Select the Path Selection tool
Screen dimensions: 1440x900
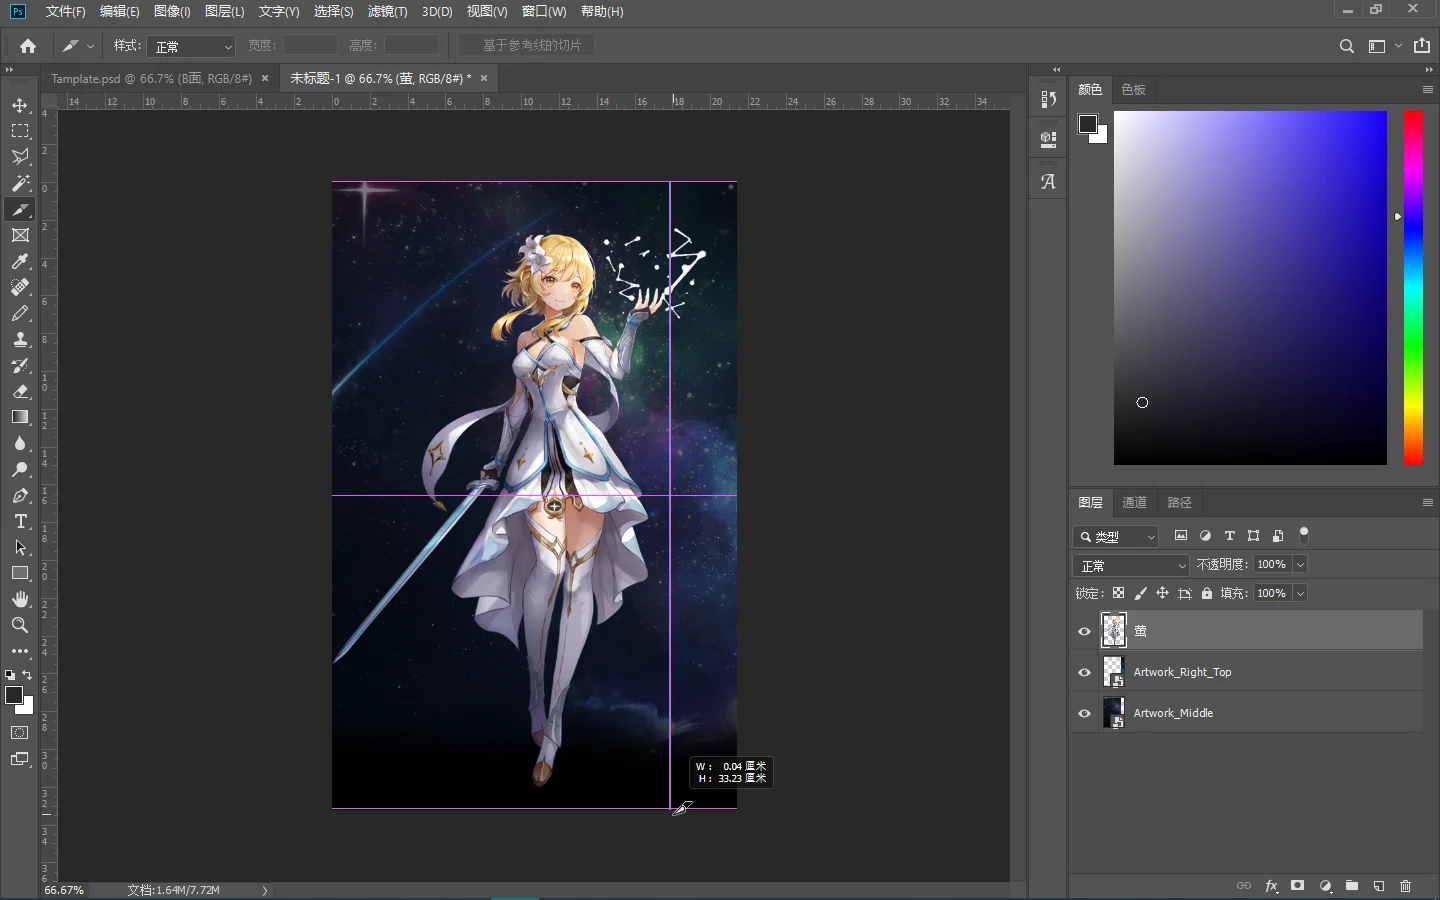pyautogui.click(x=20, y=547)
